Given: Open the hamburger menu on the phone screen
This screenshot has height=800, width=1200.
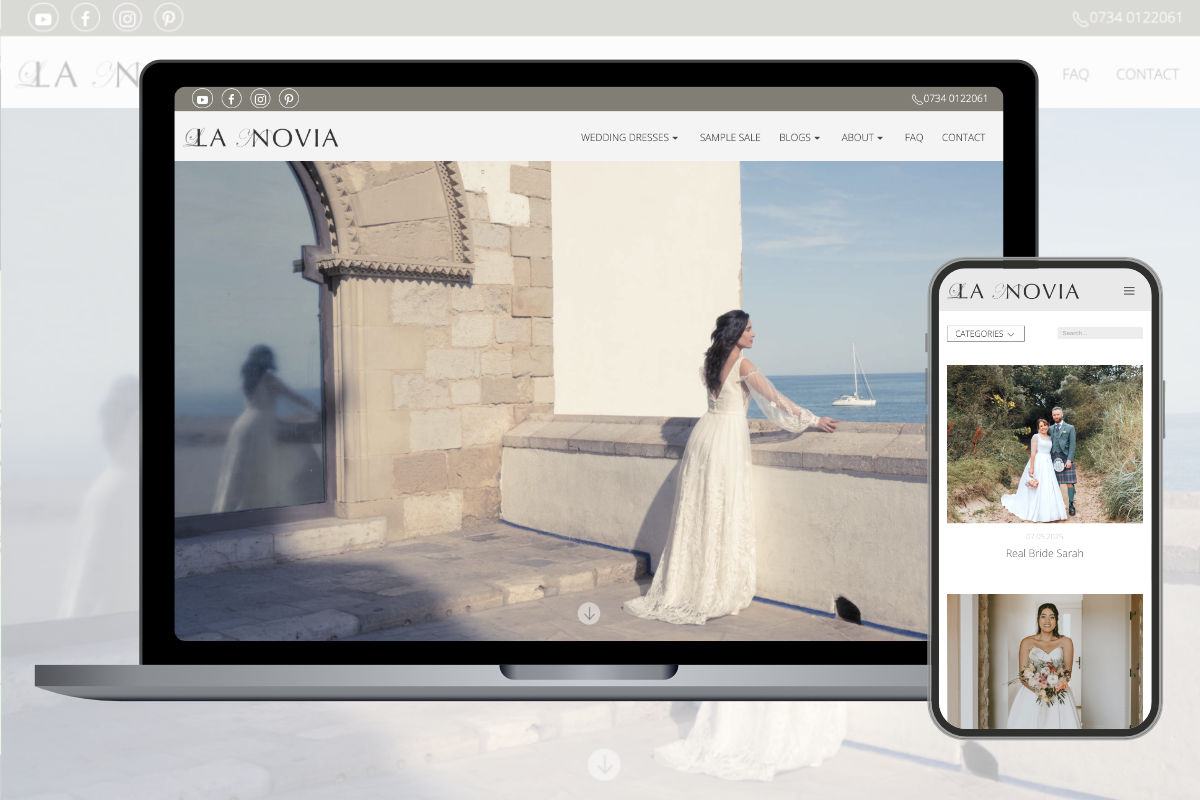Looking at the screenshot, I should [1129, 291].
